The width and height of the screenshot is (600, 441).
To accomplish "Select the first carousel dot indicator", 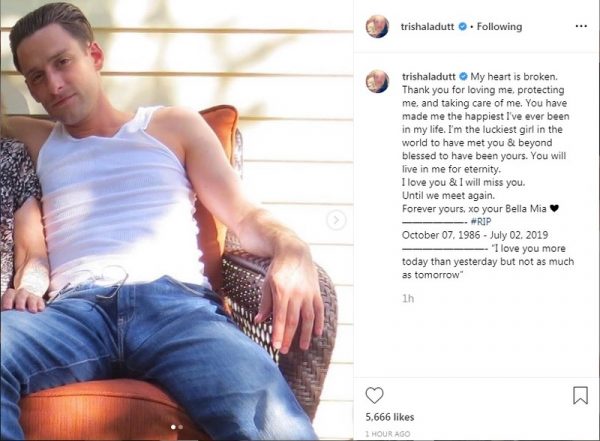I will pyautogui.click(x=173, y=427).
